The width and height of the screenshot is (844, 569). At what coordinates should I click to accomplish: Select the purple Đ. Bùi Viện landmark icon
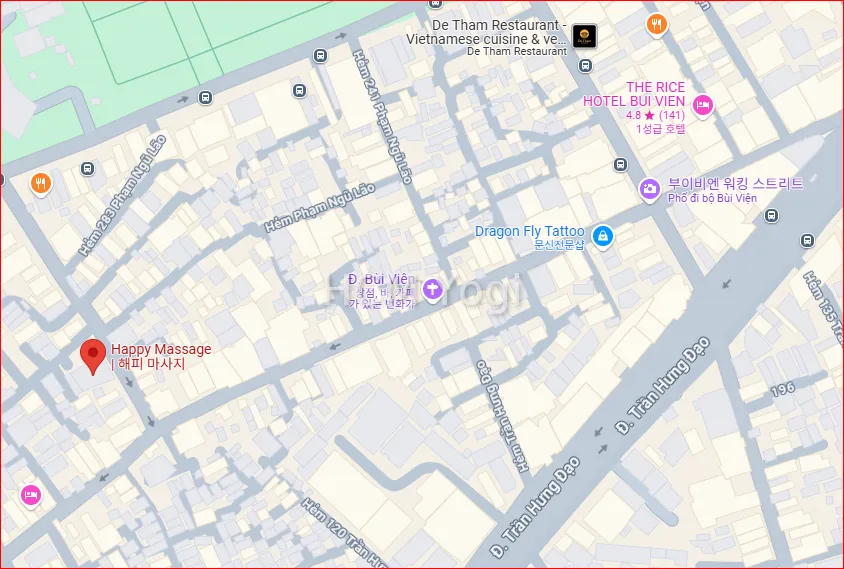tap(432, 289)
